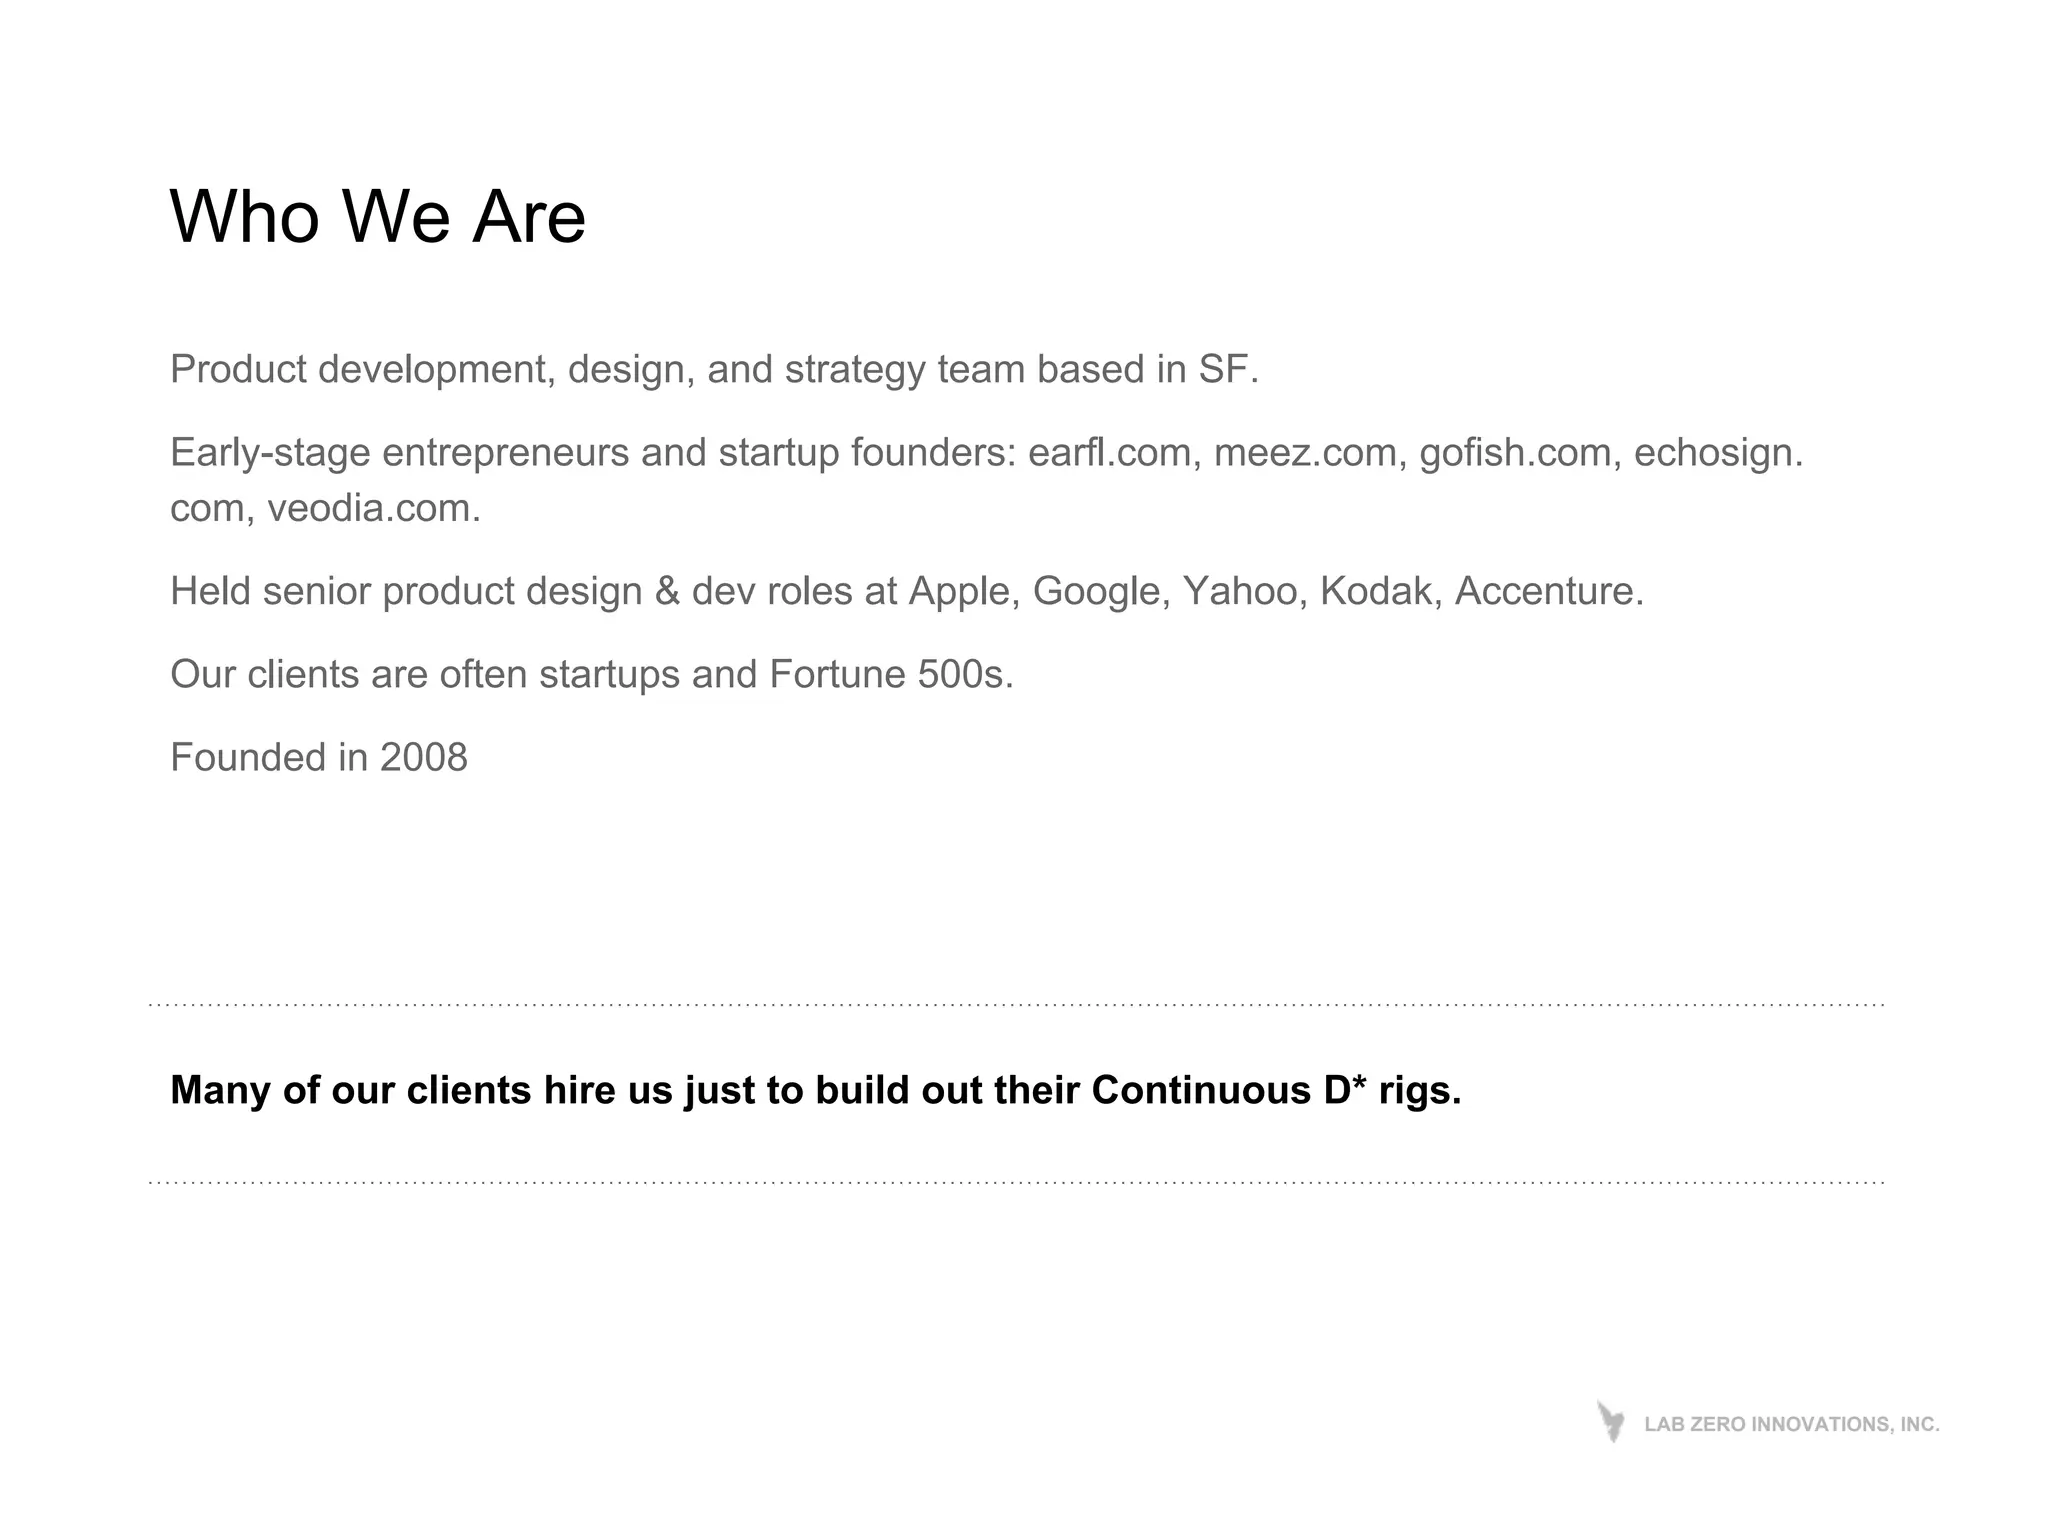Click "Fortune 500s" in the clients line
Image resolution: width=2048 pixels, height=1536 pixels.
click(890, 675)
